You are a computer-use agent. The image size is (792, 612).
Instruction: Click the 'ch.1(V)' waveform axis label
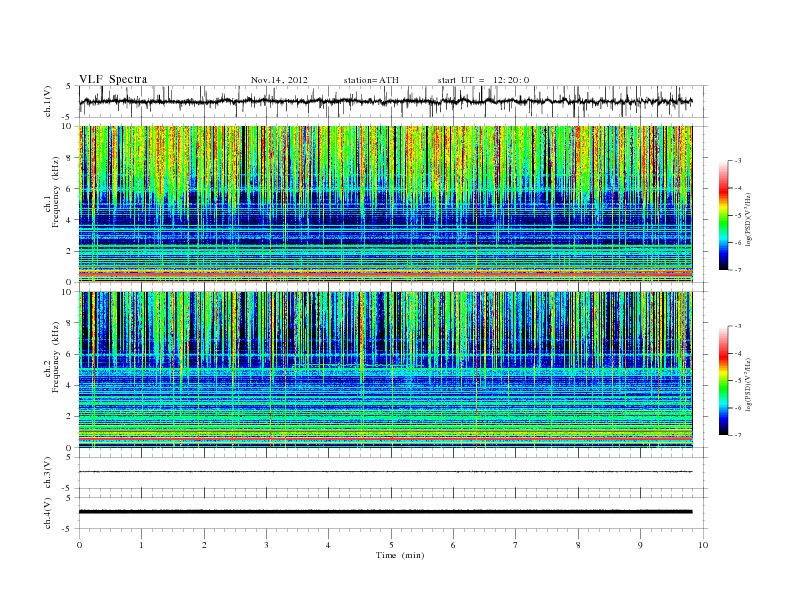(48, 101)
